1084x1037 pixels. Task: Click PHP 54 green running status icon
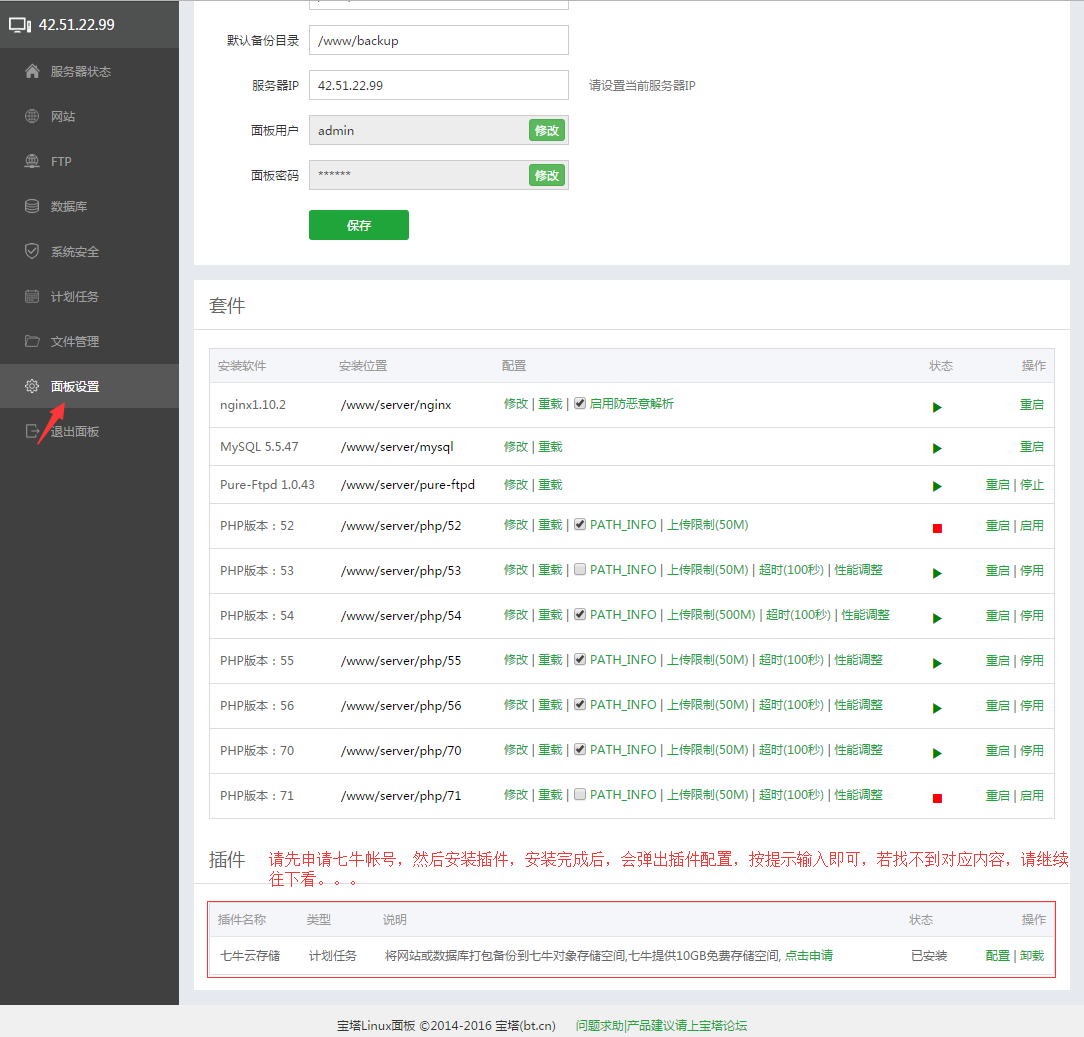point(937,618)
